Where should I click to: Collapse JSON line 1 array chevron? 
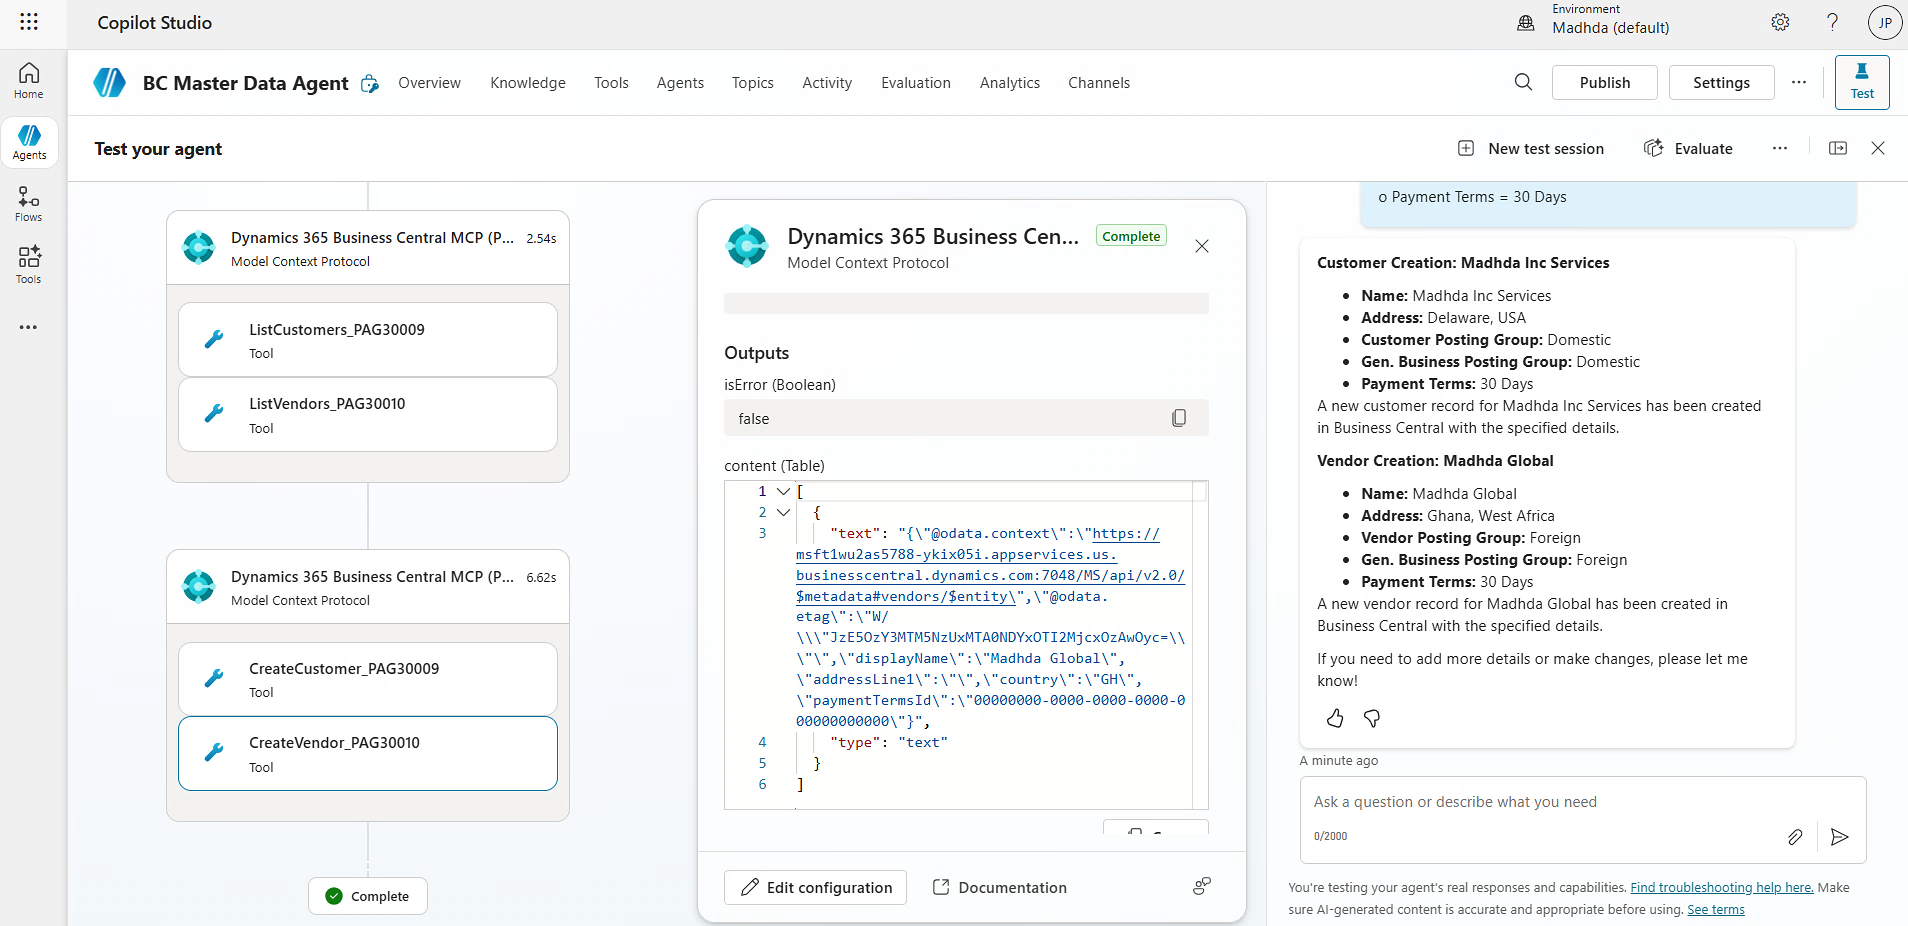[783, 491]
